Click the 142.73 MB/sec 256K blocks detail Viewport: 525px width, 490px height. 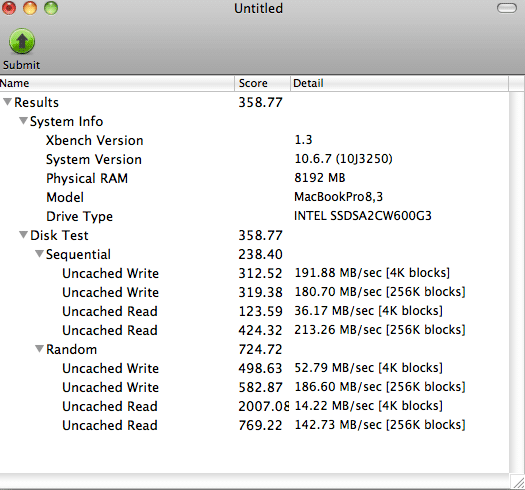[380, 425]
